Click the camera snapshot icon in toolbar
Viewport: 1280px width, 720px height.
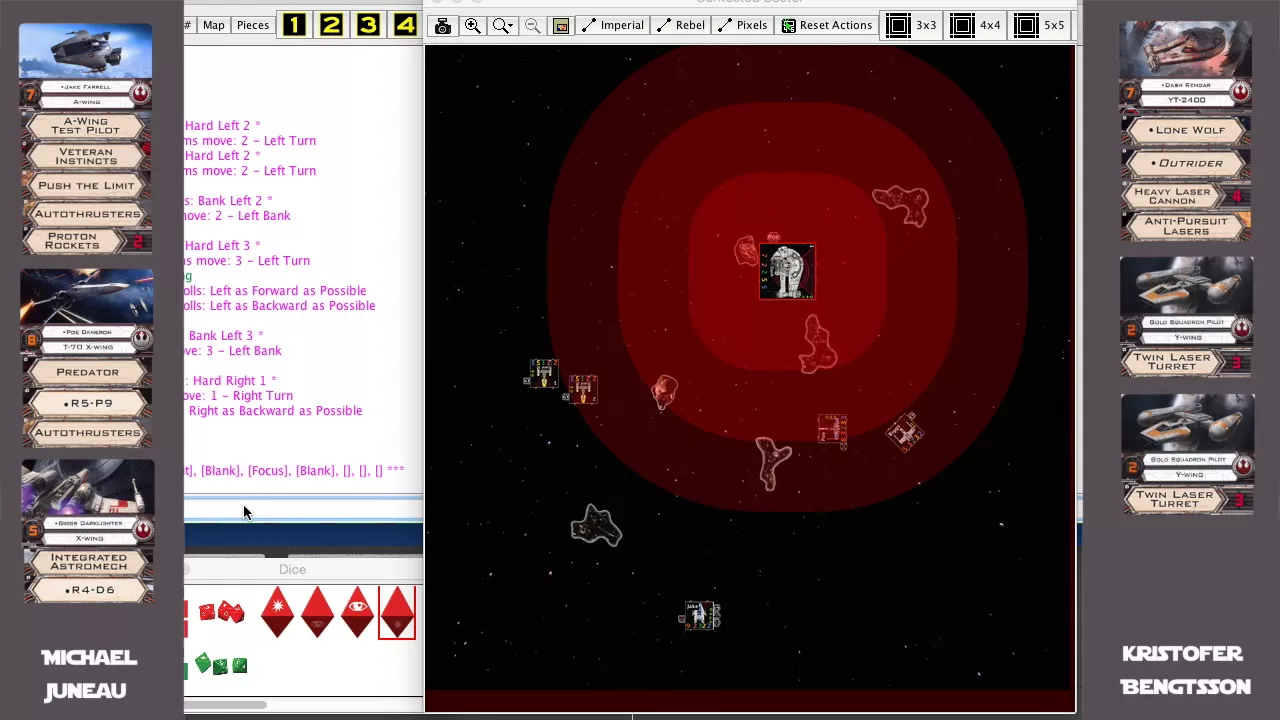[443, 26]
